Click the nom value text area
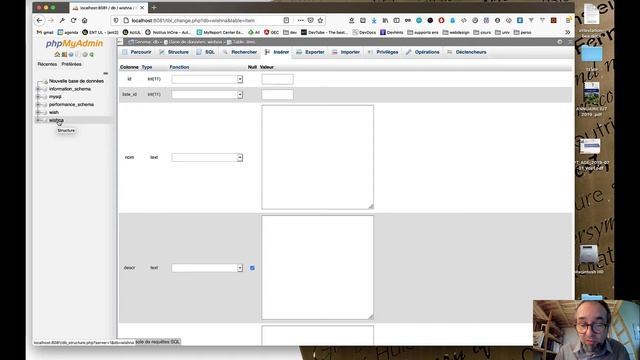This screenshot has height=360, width=640. tap(318, 157)
